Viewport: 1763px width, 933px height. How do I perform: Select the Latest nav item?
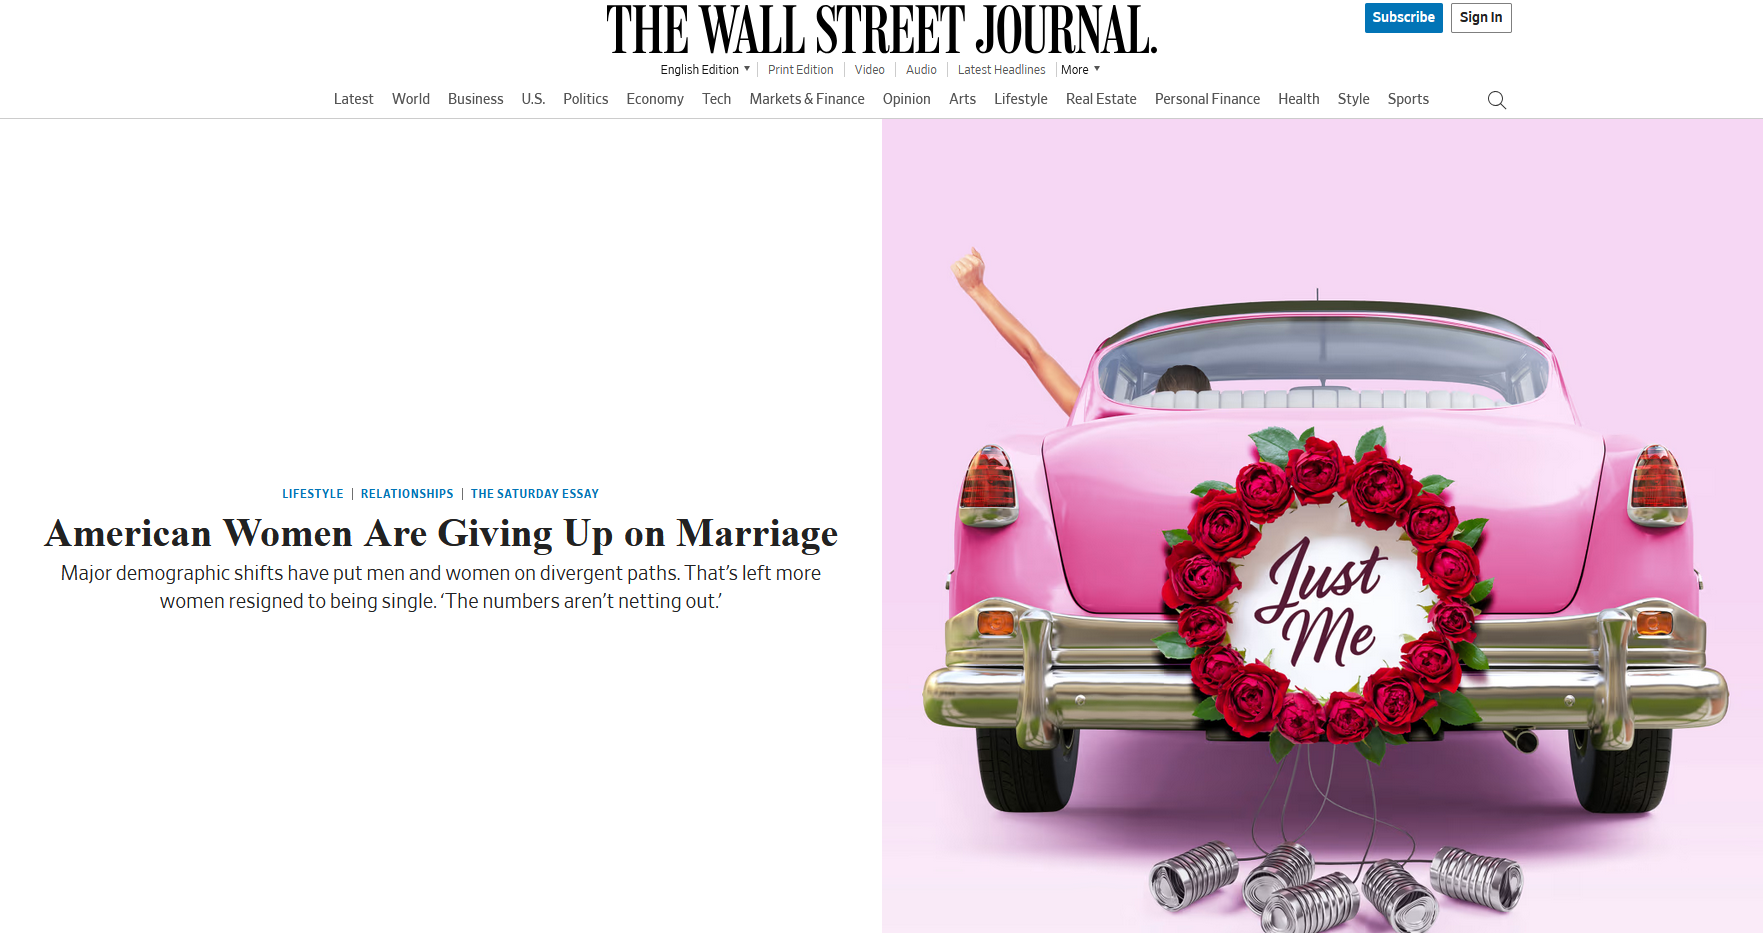(x=353, y=99)
